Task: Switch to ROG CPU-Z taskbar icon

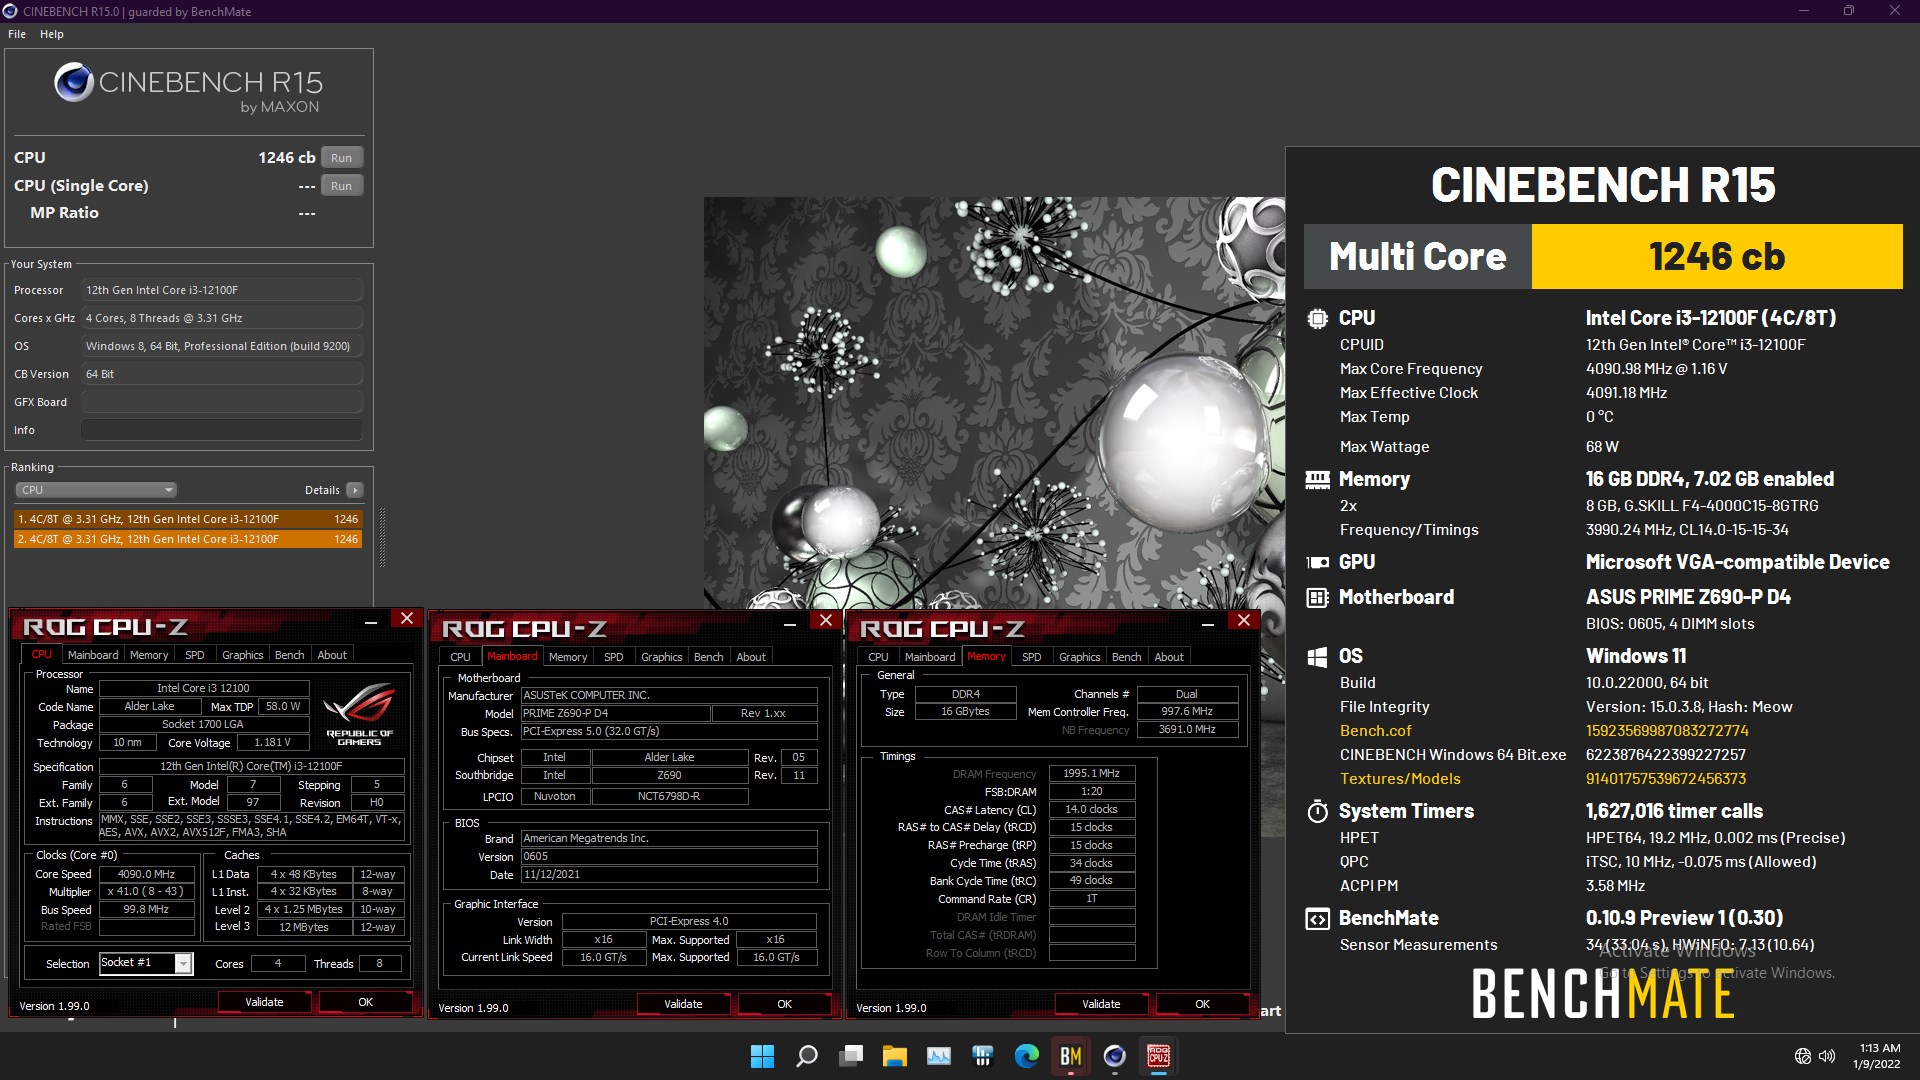Action: coord(1158,1056)
